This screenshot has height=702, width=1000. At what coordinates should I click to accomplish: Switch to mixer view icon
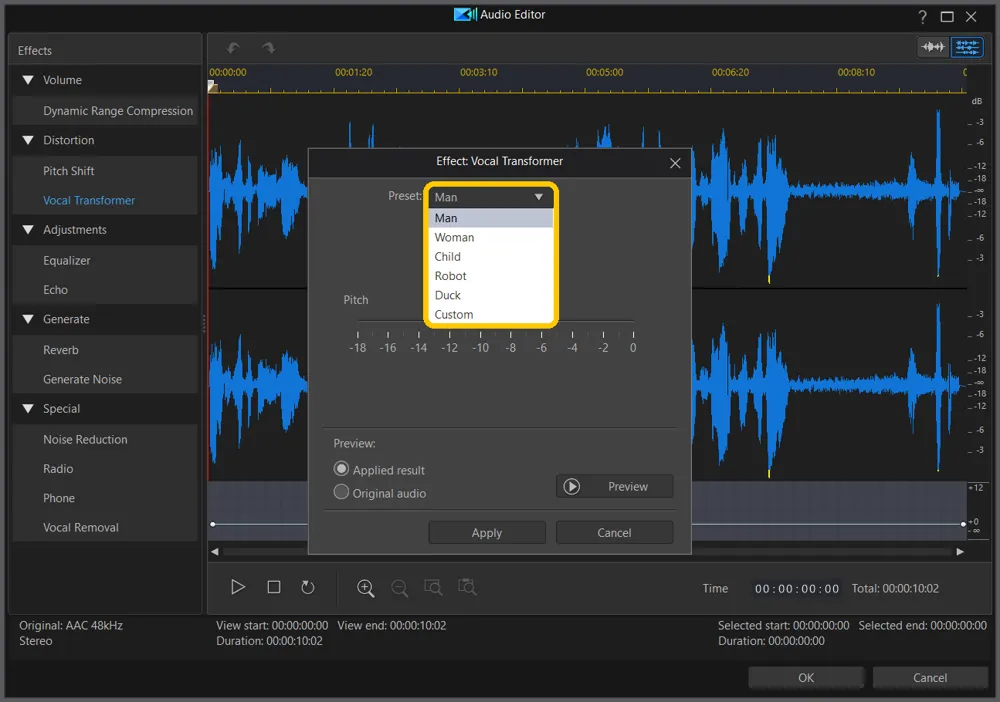(967, 47)
